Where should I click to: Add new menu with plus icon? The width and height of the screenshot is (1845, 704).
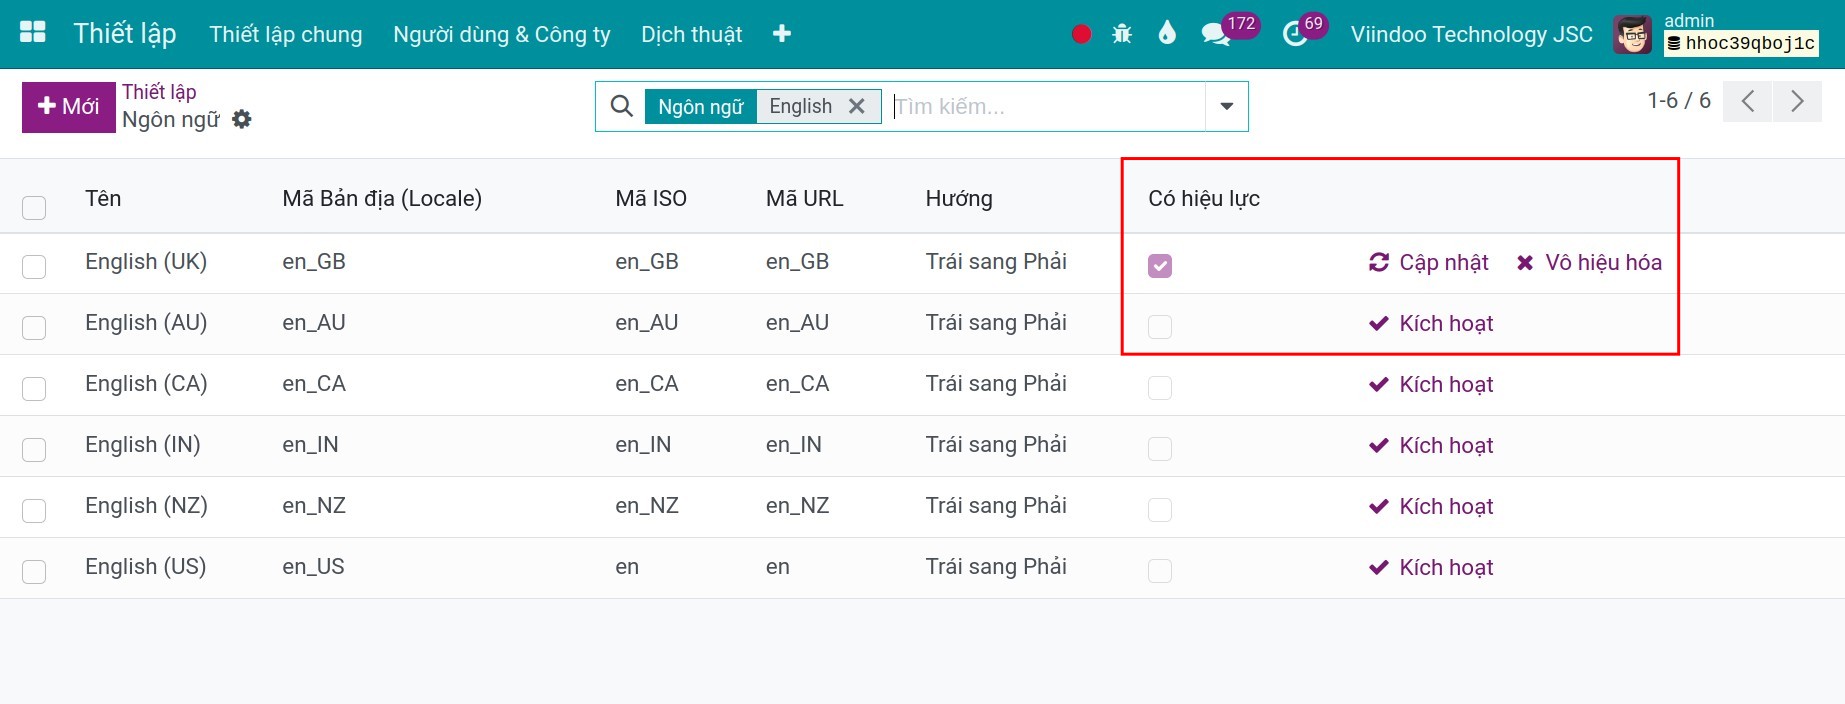[x=782, y=34]
